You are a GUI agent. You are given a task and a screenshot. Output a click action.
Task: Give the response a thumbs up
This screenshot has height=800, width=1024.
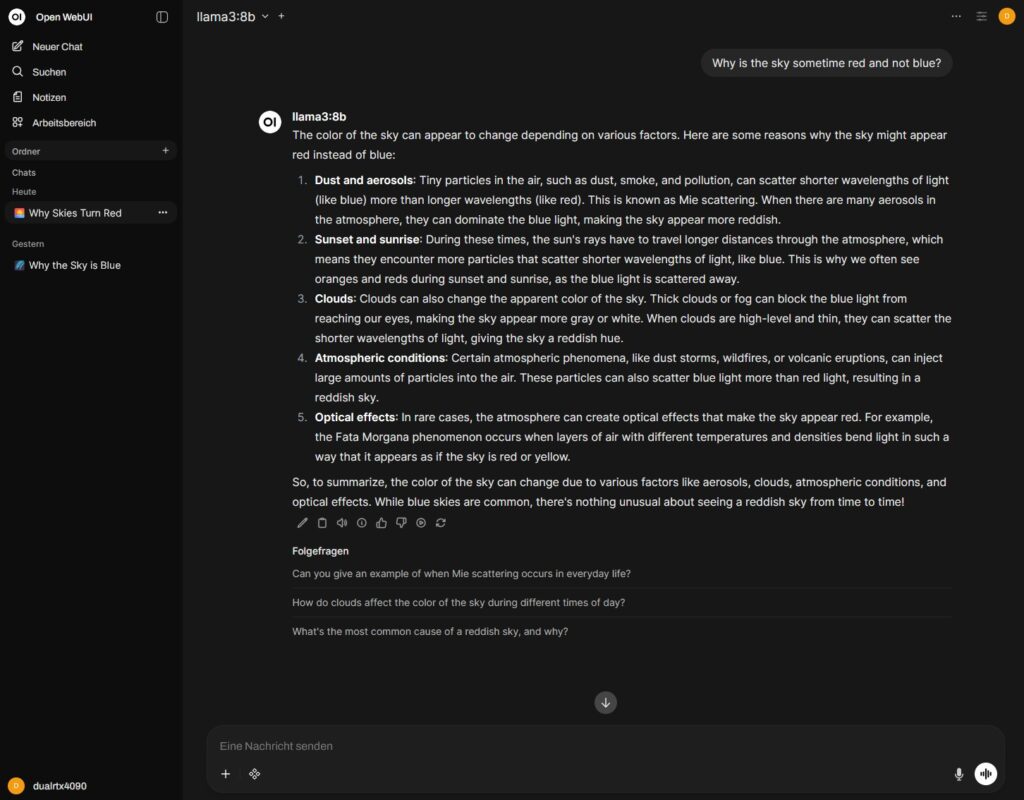pos(381,522)
